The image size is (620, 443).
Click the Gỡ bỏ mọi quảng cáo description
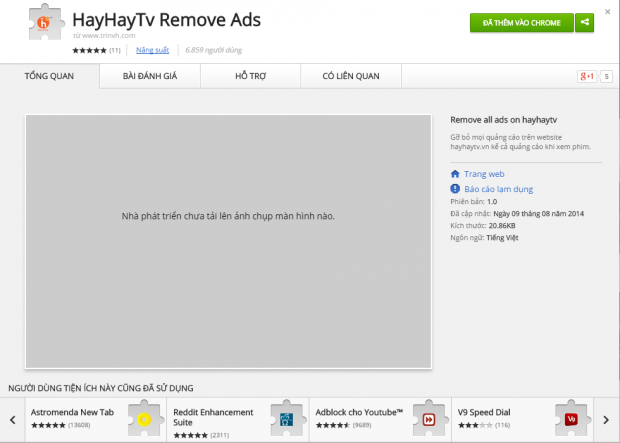520,142
